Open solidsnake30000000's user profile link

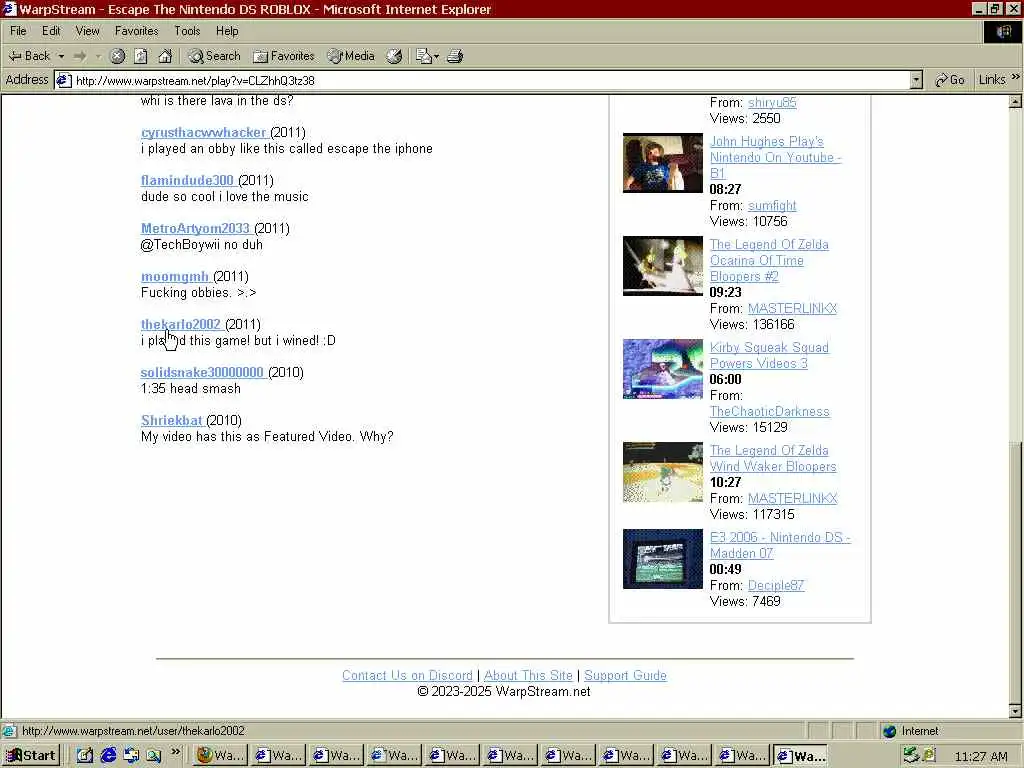[202, 372]
